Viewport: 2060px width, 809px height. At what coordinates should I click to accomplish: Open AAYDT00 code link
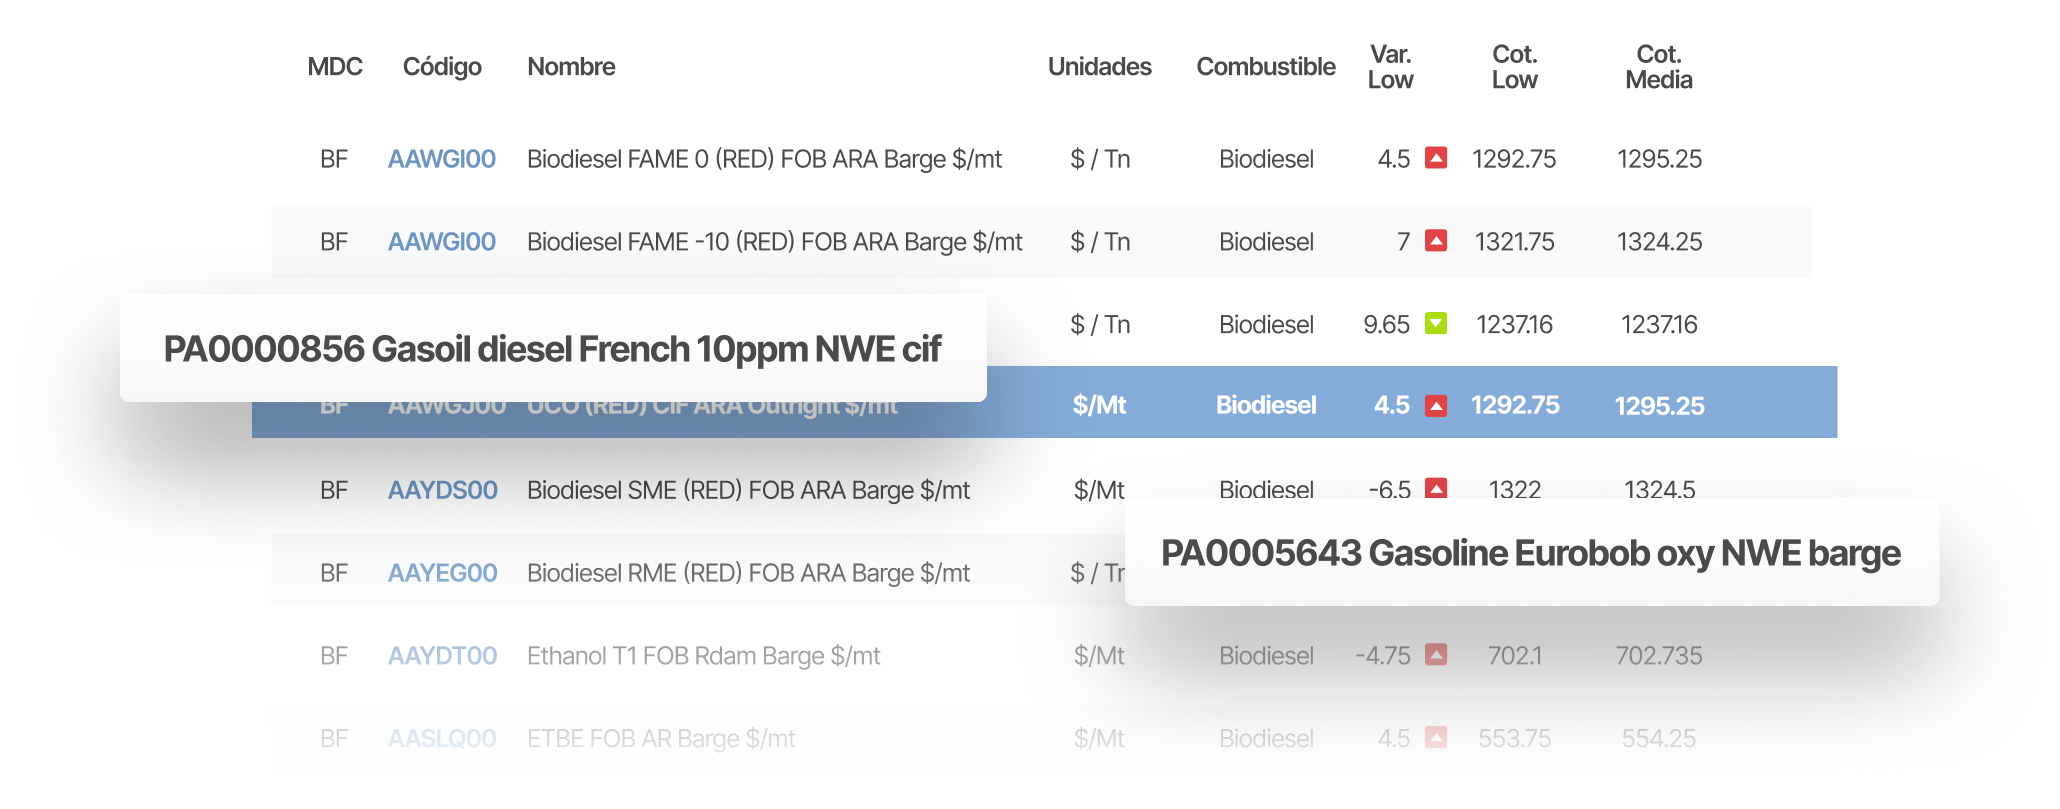point(443,656)
